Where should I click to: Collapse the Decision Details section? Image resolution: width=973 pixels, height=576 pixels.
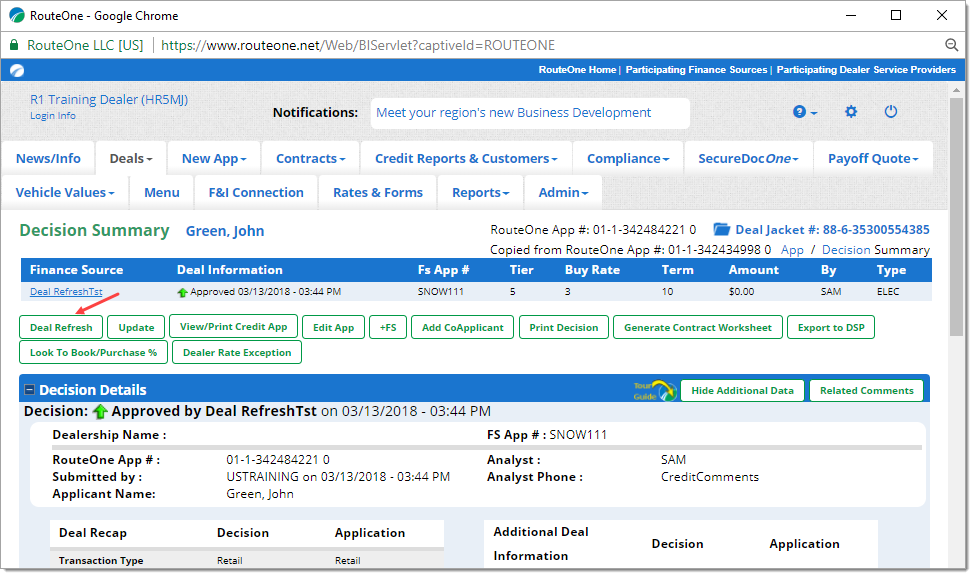(29, 390)
